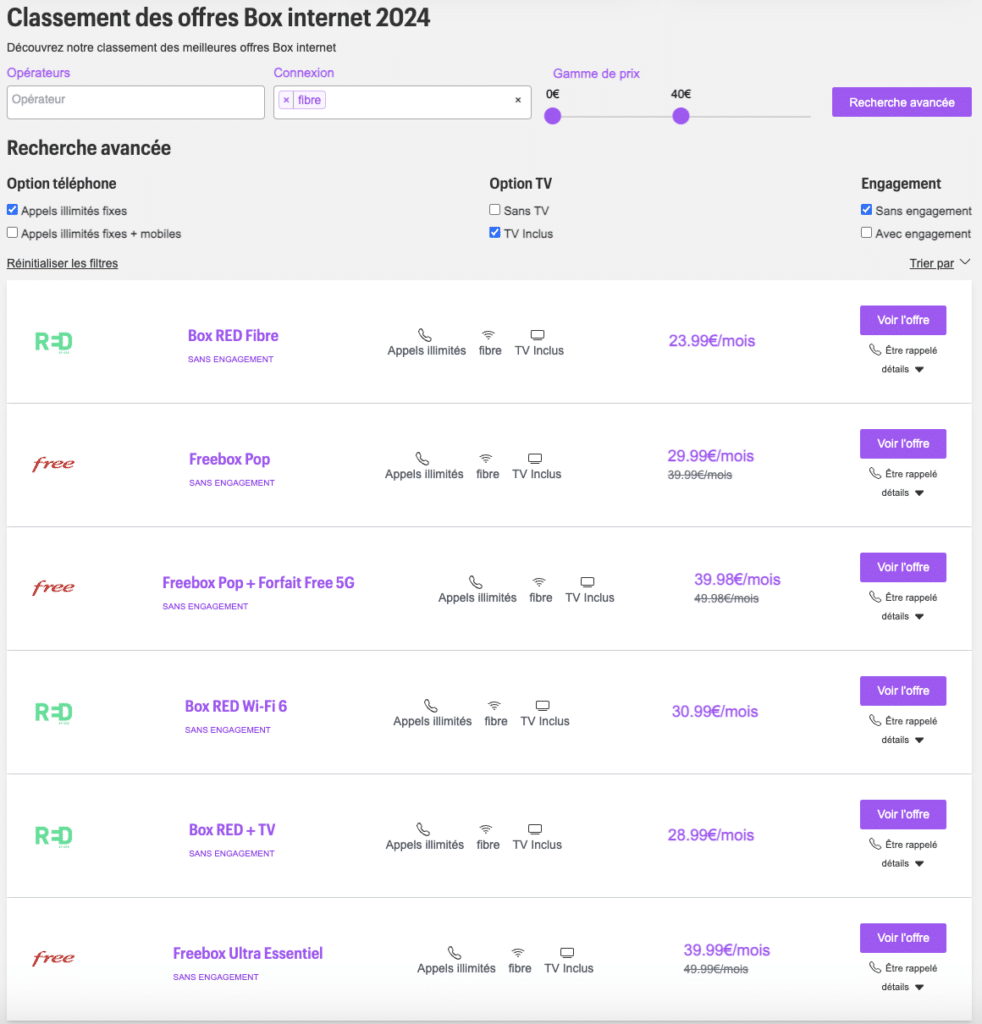Screen dimensions: 982x1024
Task: Click the wifi fibre icon in Freebox Pop row
Action: coord(487,459)
